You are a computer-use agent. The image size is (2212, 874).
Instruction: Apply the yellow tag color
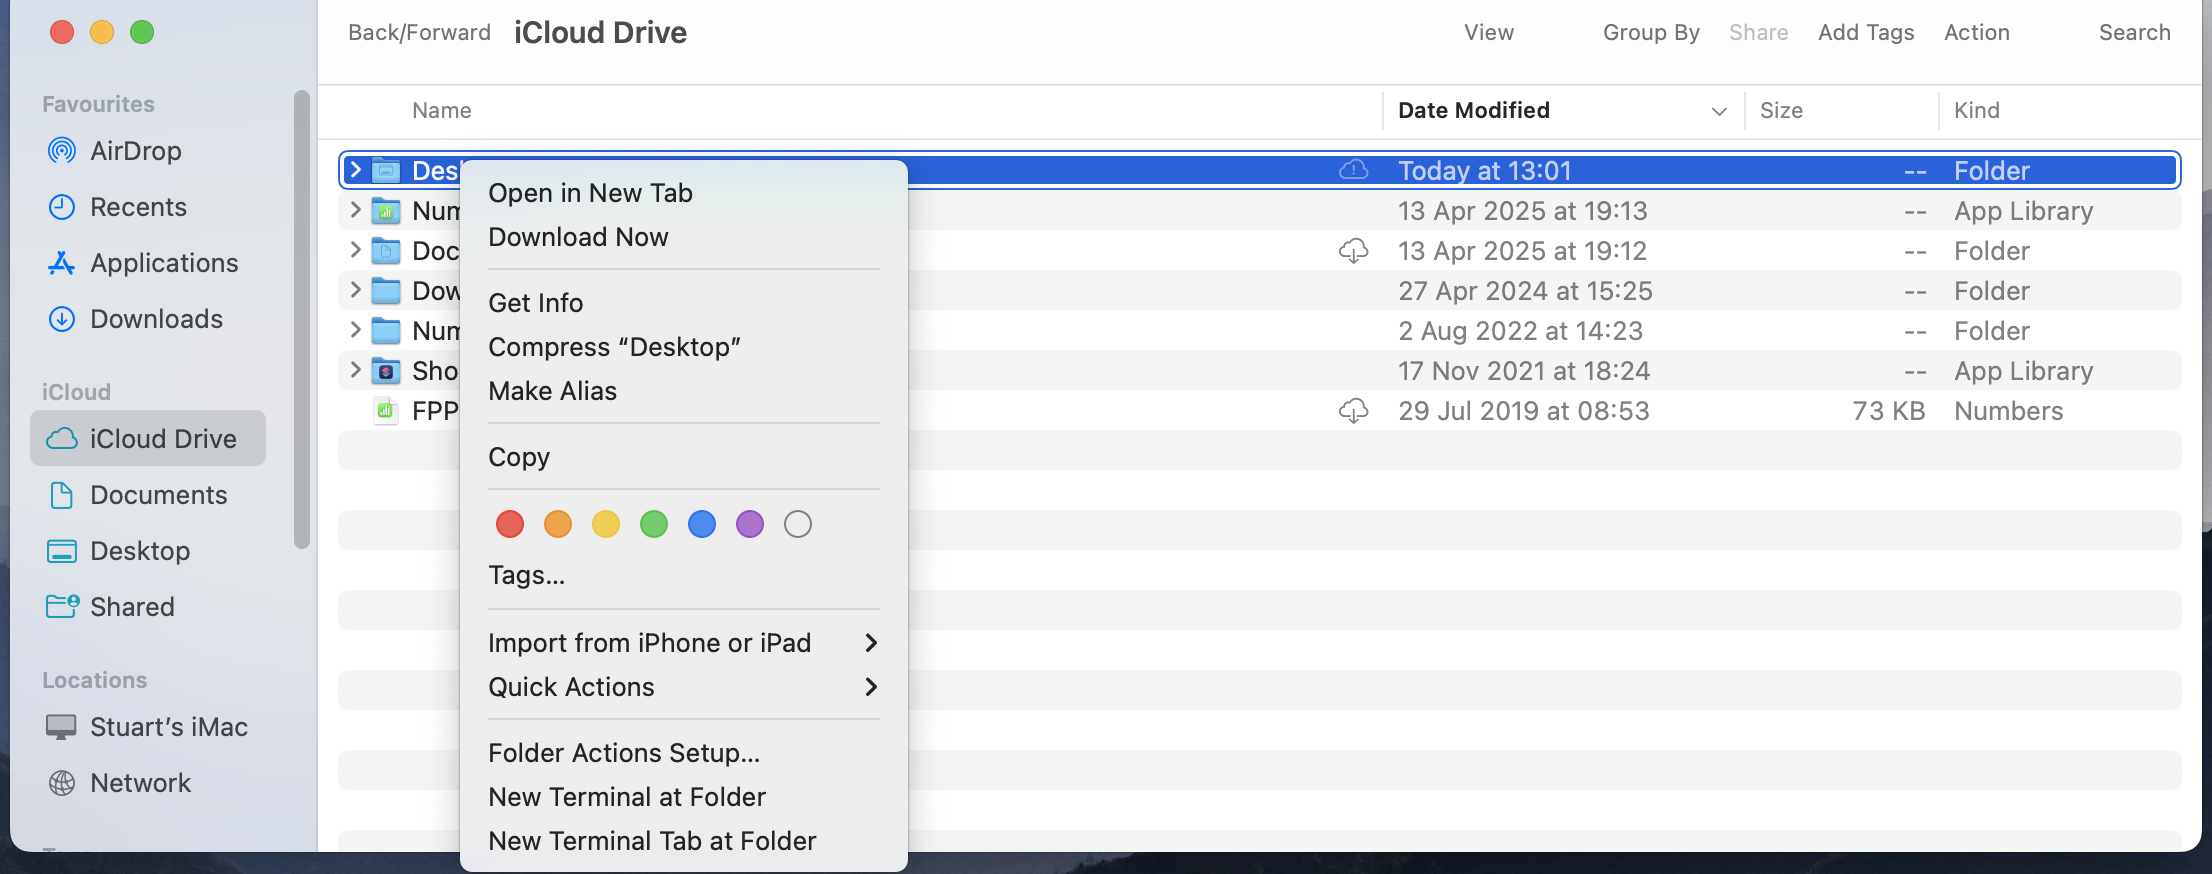(606, 524)
